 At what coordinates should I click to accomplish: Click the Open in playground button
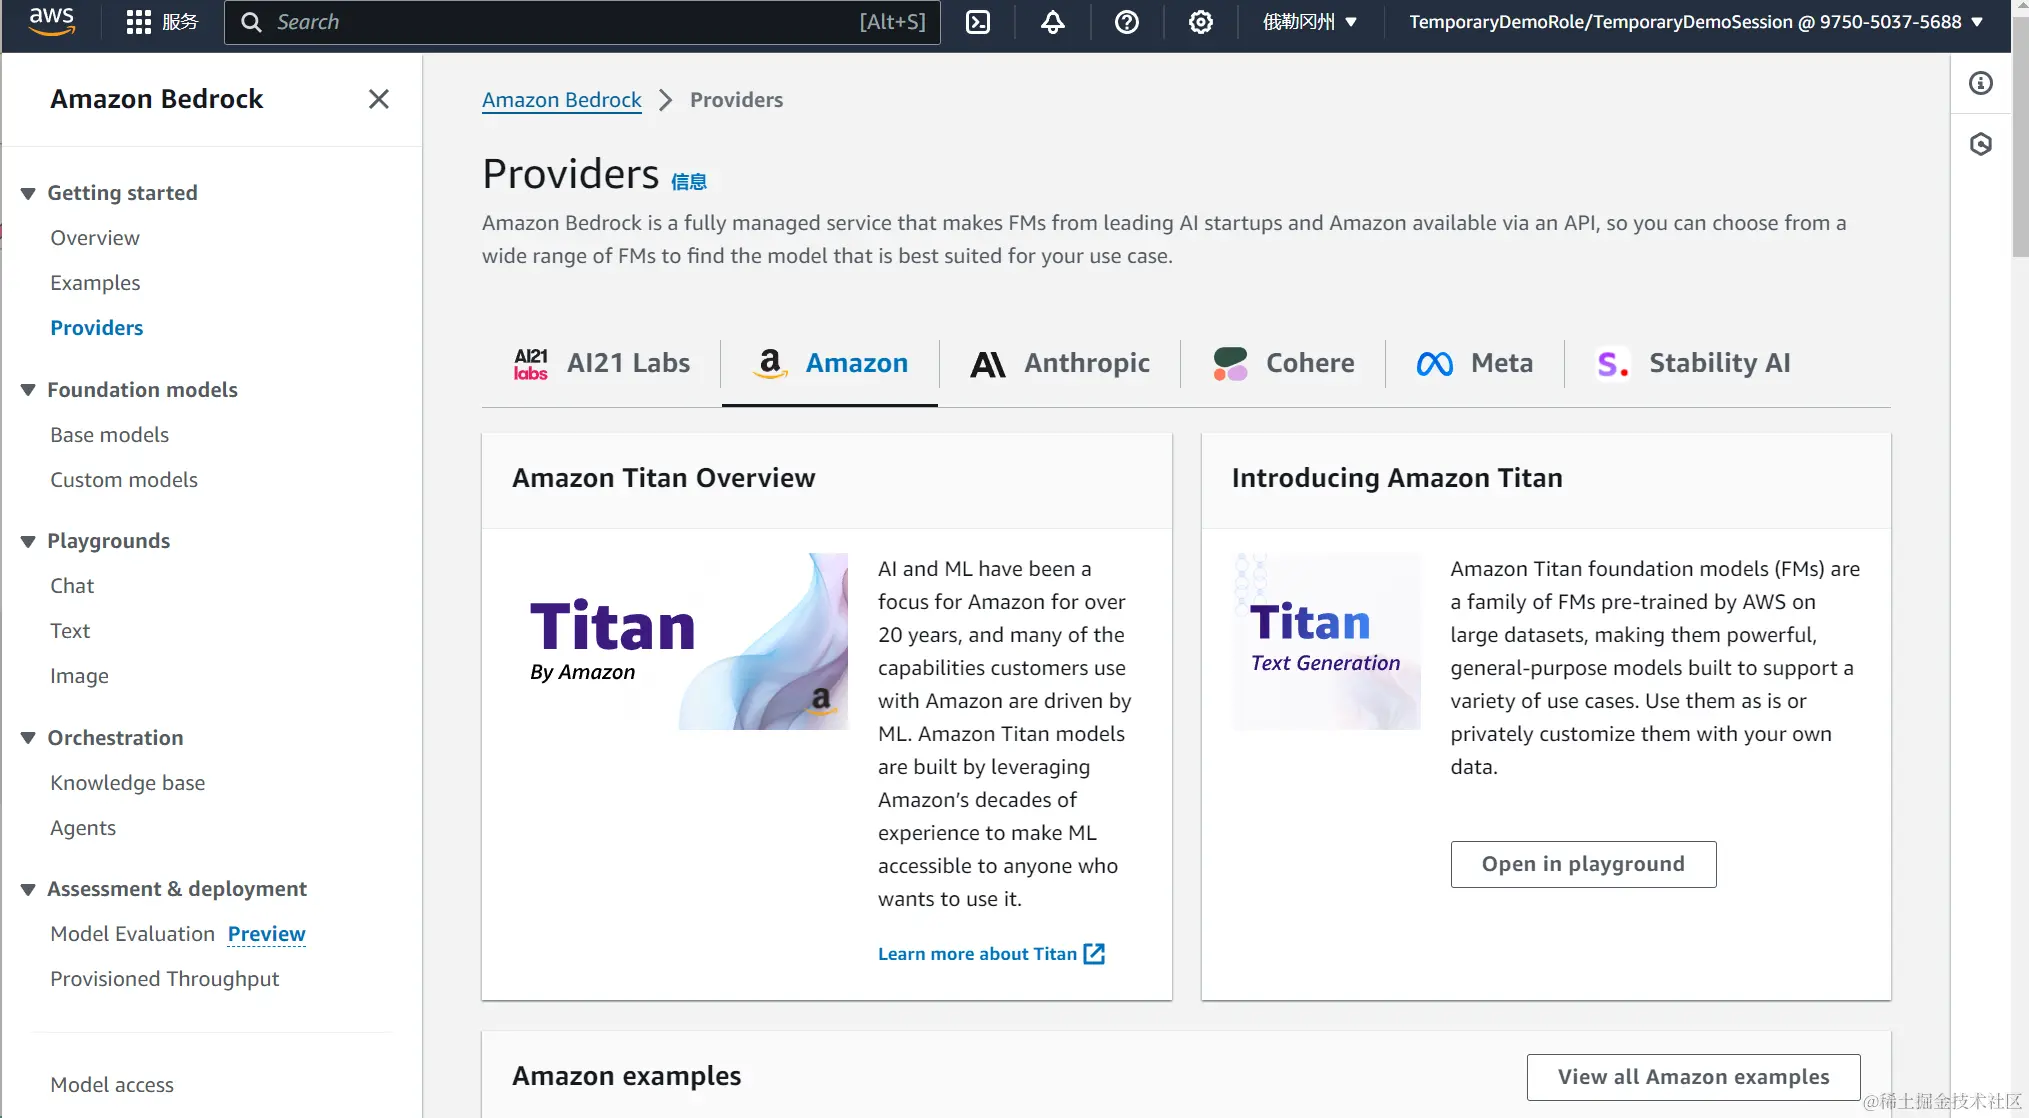tap(1583, 864)
